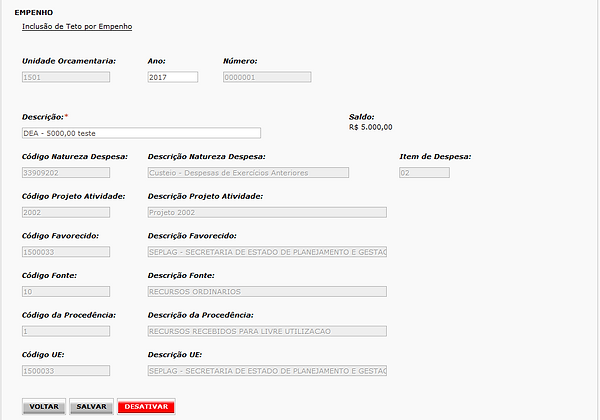
Task: Click the Código Projeto Atividade field 2002
Action: click(66, 212)
